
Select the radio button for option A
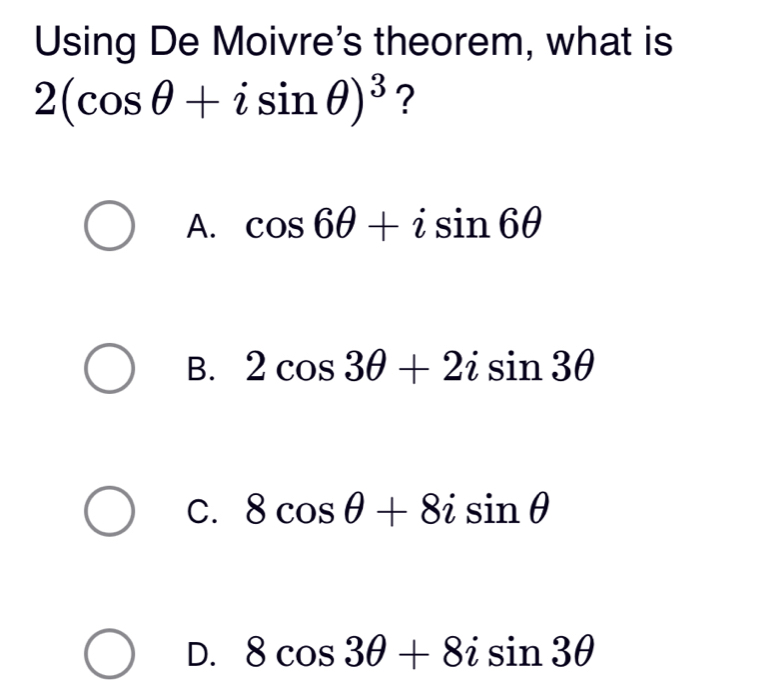pos(110,227)
